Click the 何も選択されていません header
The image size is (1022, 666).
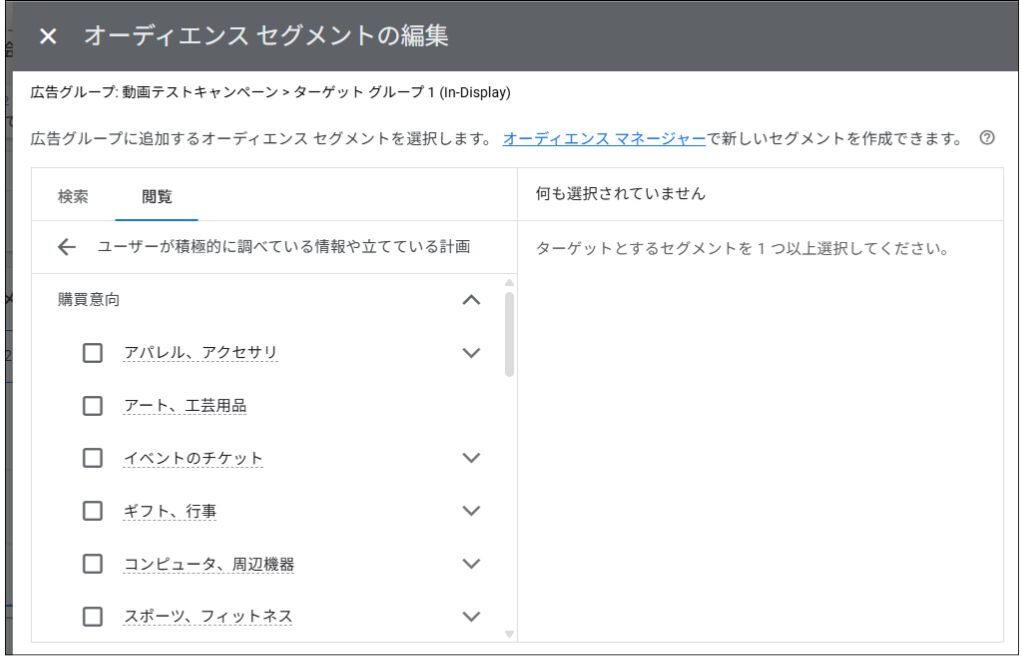tap(620, 194)
